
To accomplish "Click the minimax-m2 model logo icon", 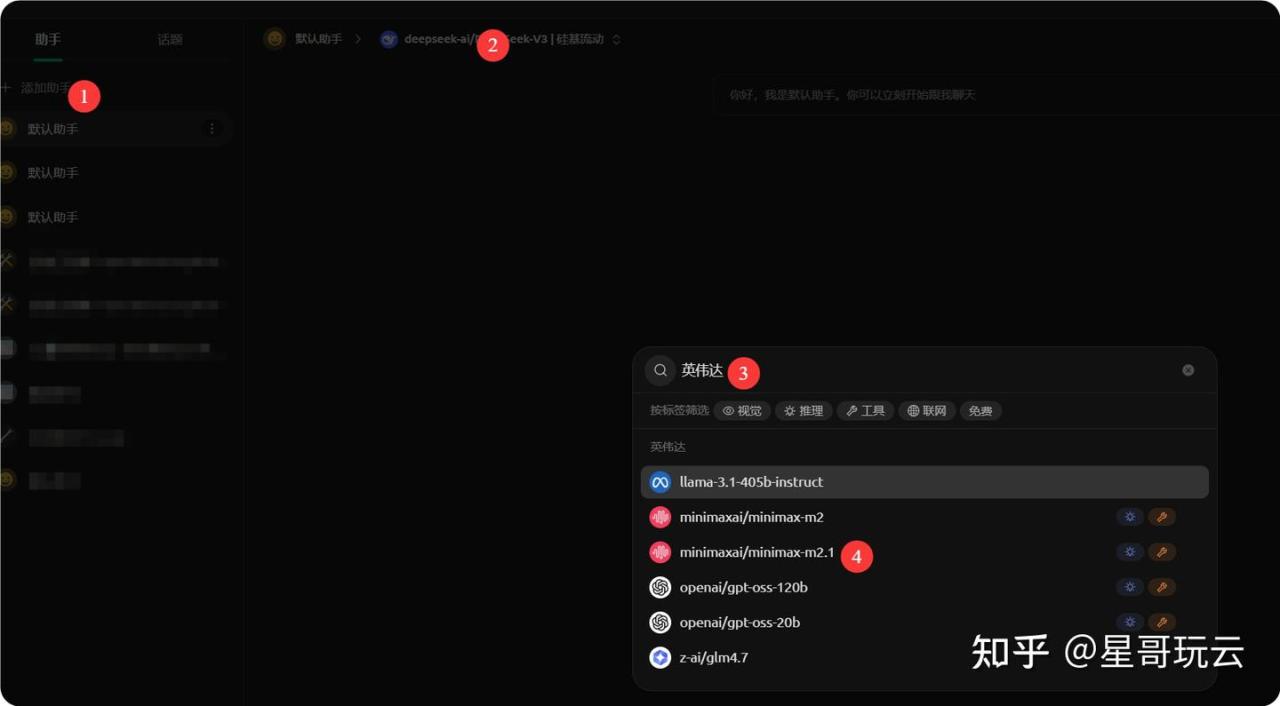I will [660, 517].
